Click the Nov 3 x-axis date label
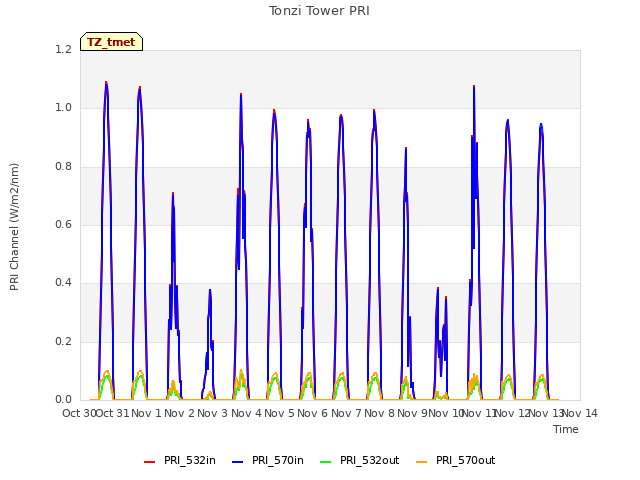 point(213,413)
